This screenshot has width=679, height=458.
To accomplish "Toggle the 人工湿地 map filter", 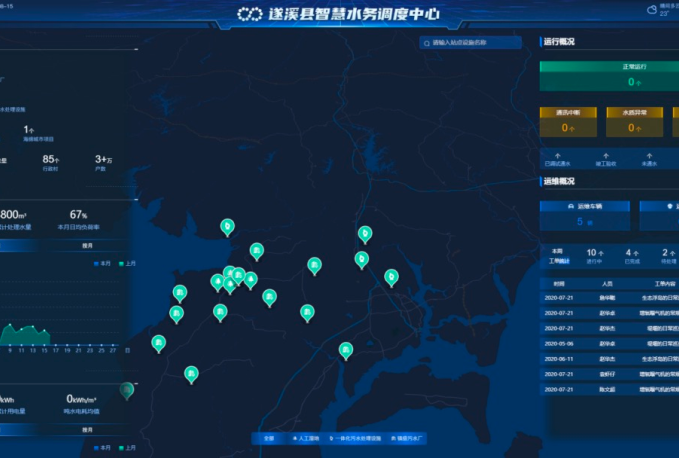I will click(304, 438).
